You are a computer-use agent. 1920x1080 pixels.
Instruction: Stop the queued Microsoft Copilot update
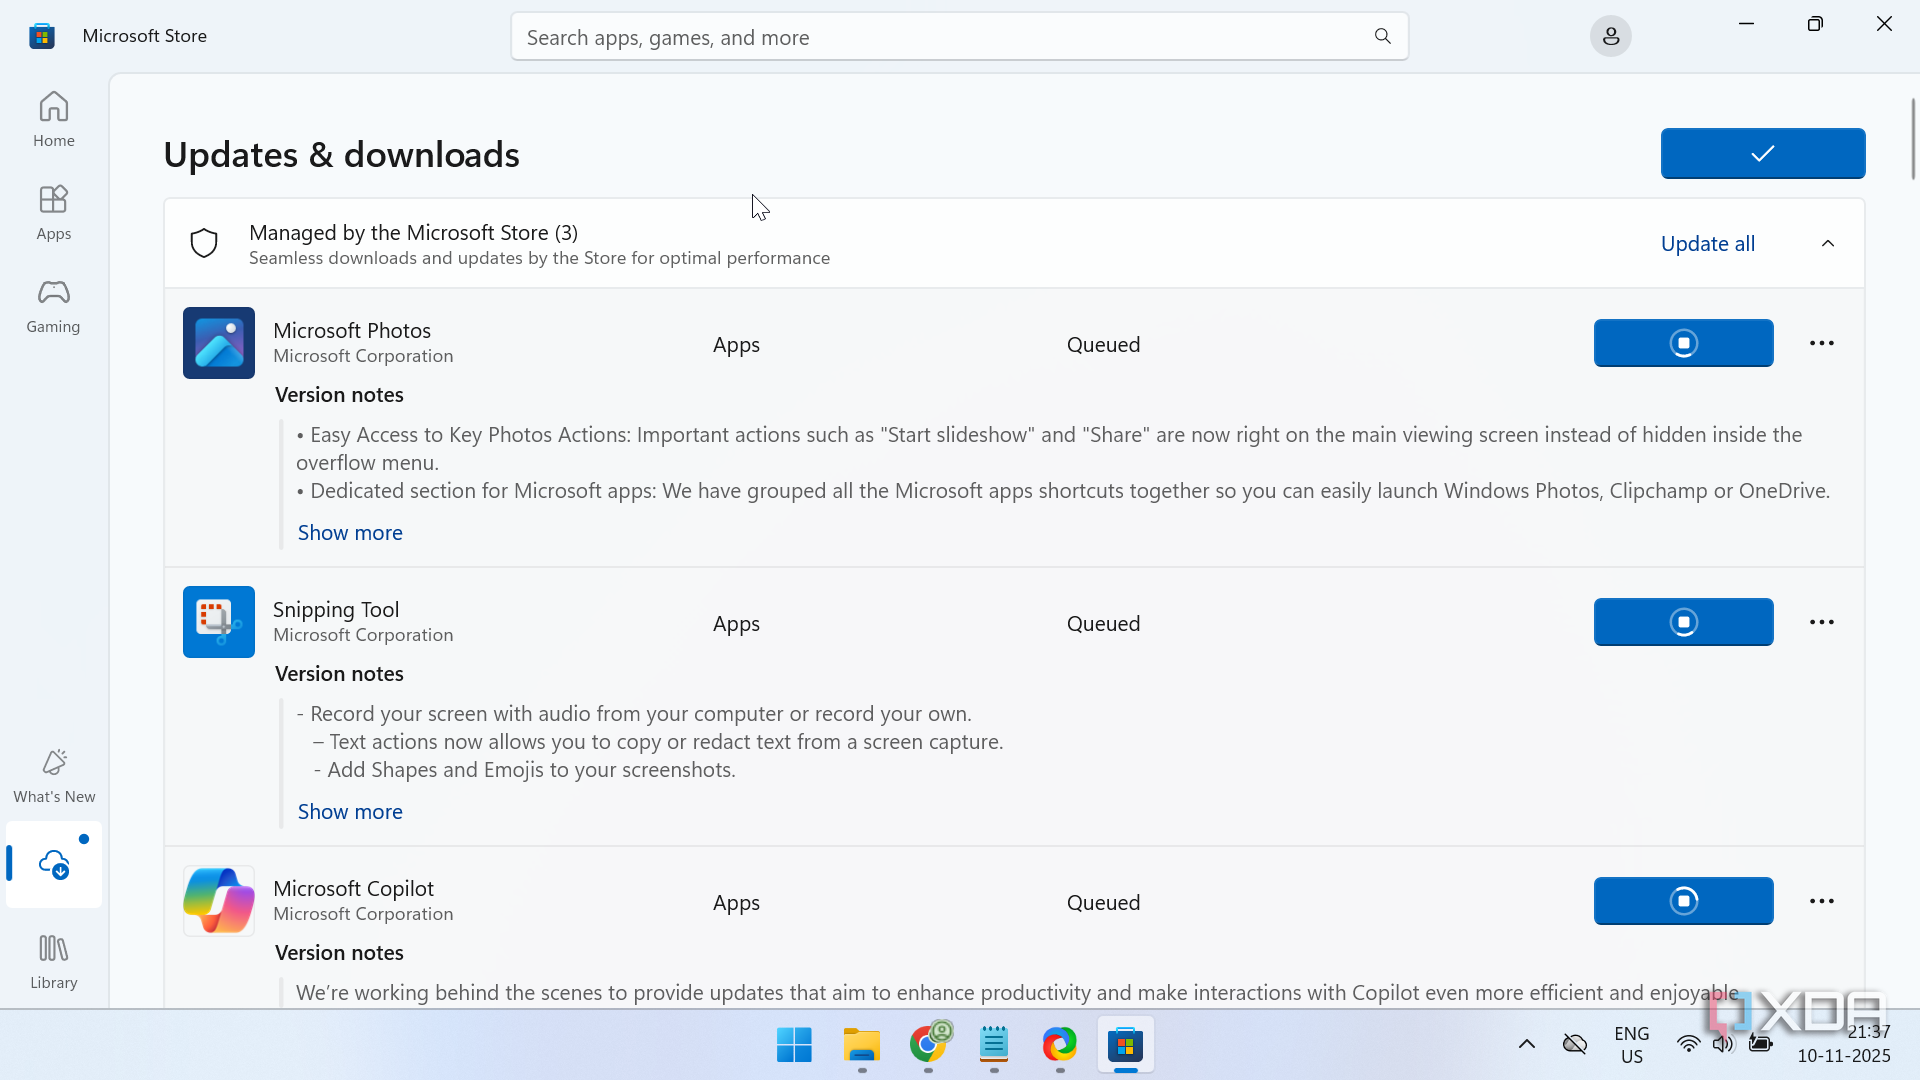[x=1683, y=901]
